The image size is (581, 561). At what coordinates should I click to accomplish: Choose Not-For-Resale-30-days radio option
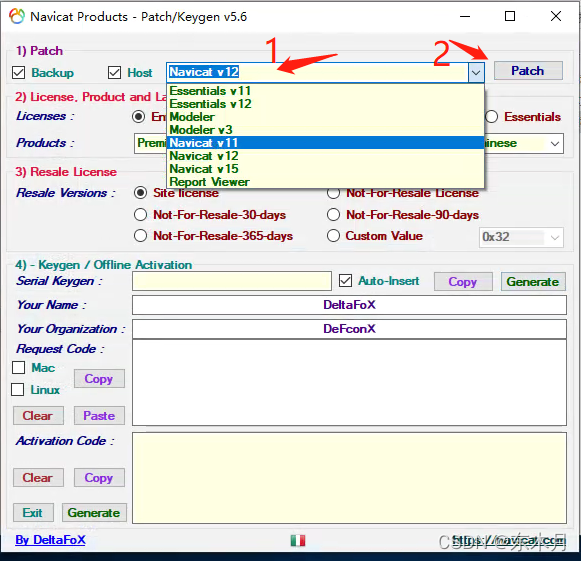pyautogui.click(x=140, y=215)
